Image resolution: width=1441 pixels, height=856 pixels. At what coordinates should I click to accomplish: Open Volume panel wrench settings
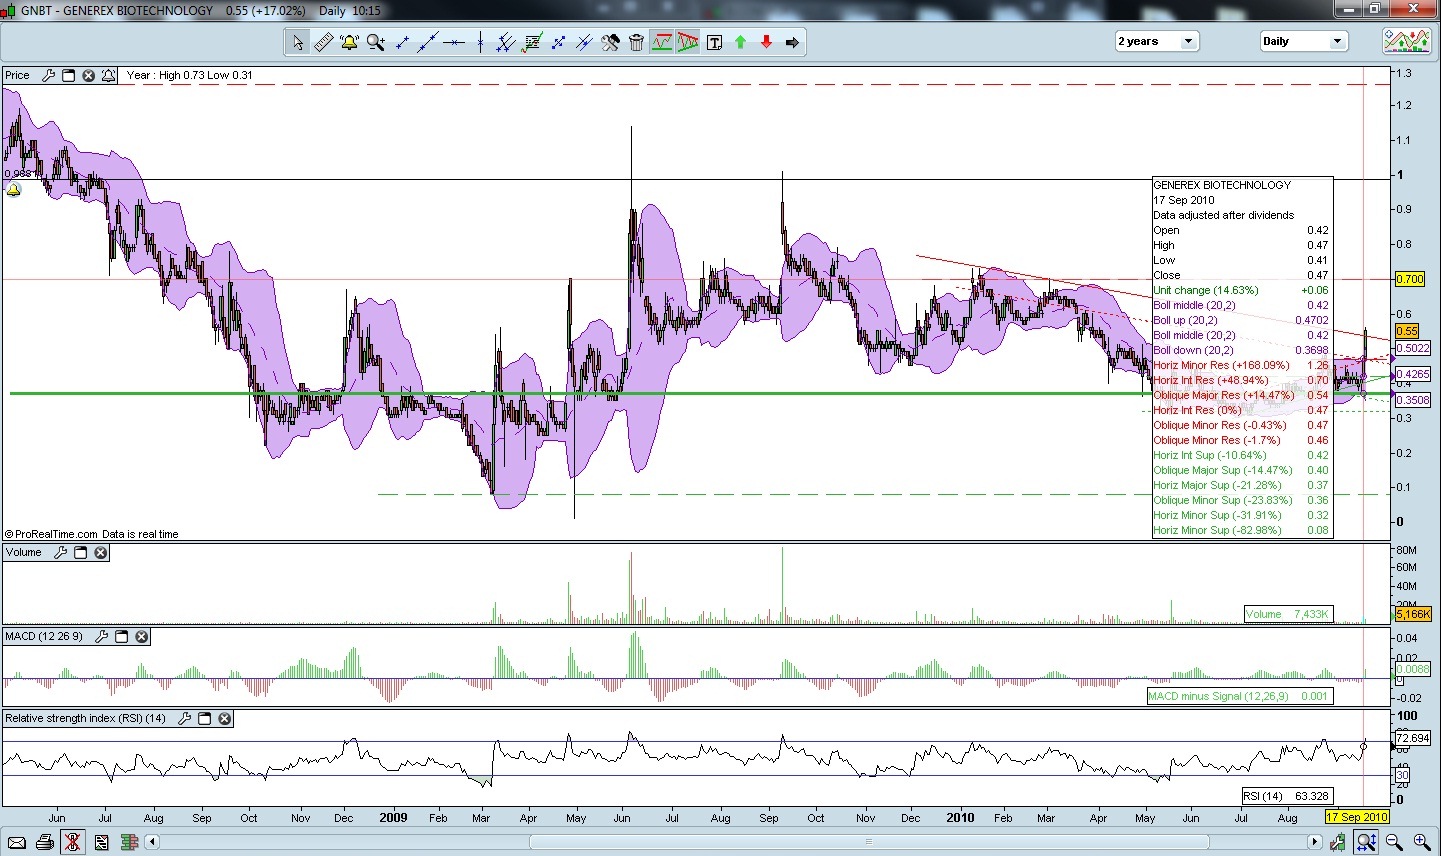[x=60, y=552]
